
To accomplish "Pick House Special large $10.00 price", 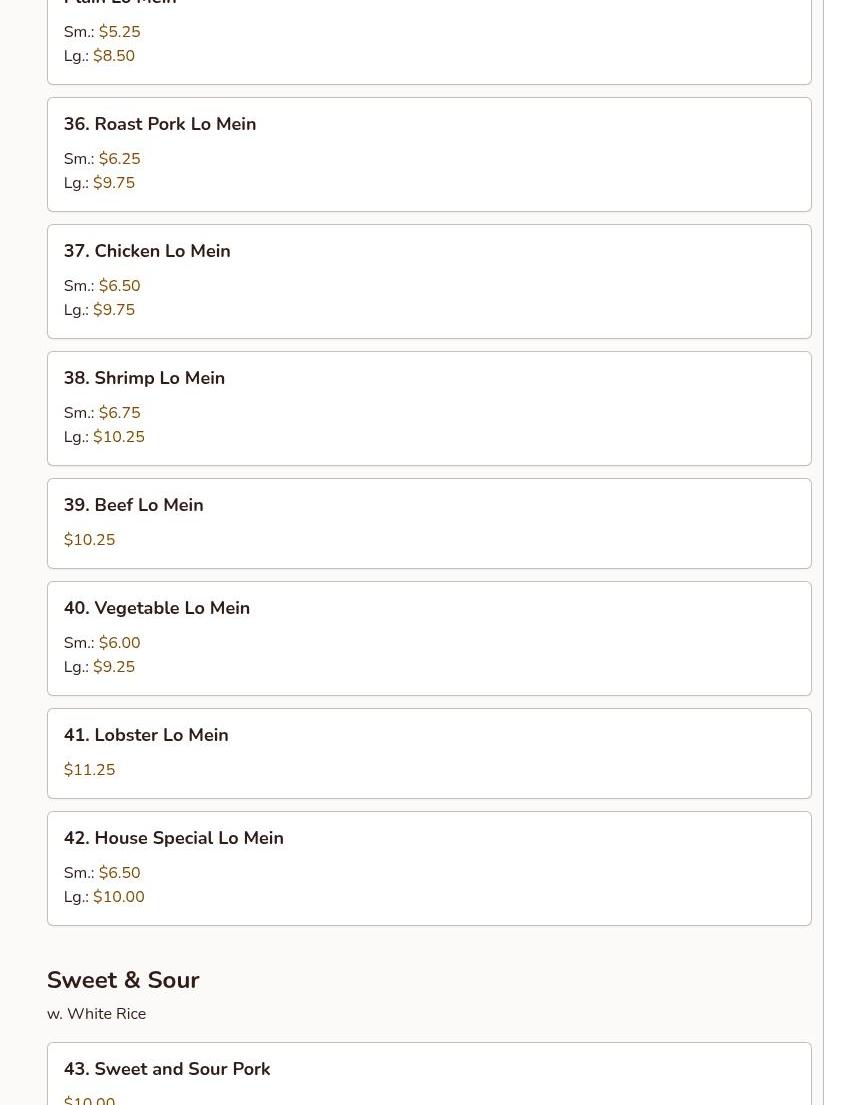I will pyautogui.click(x=119, y=897).
